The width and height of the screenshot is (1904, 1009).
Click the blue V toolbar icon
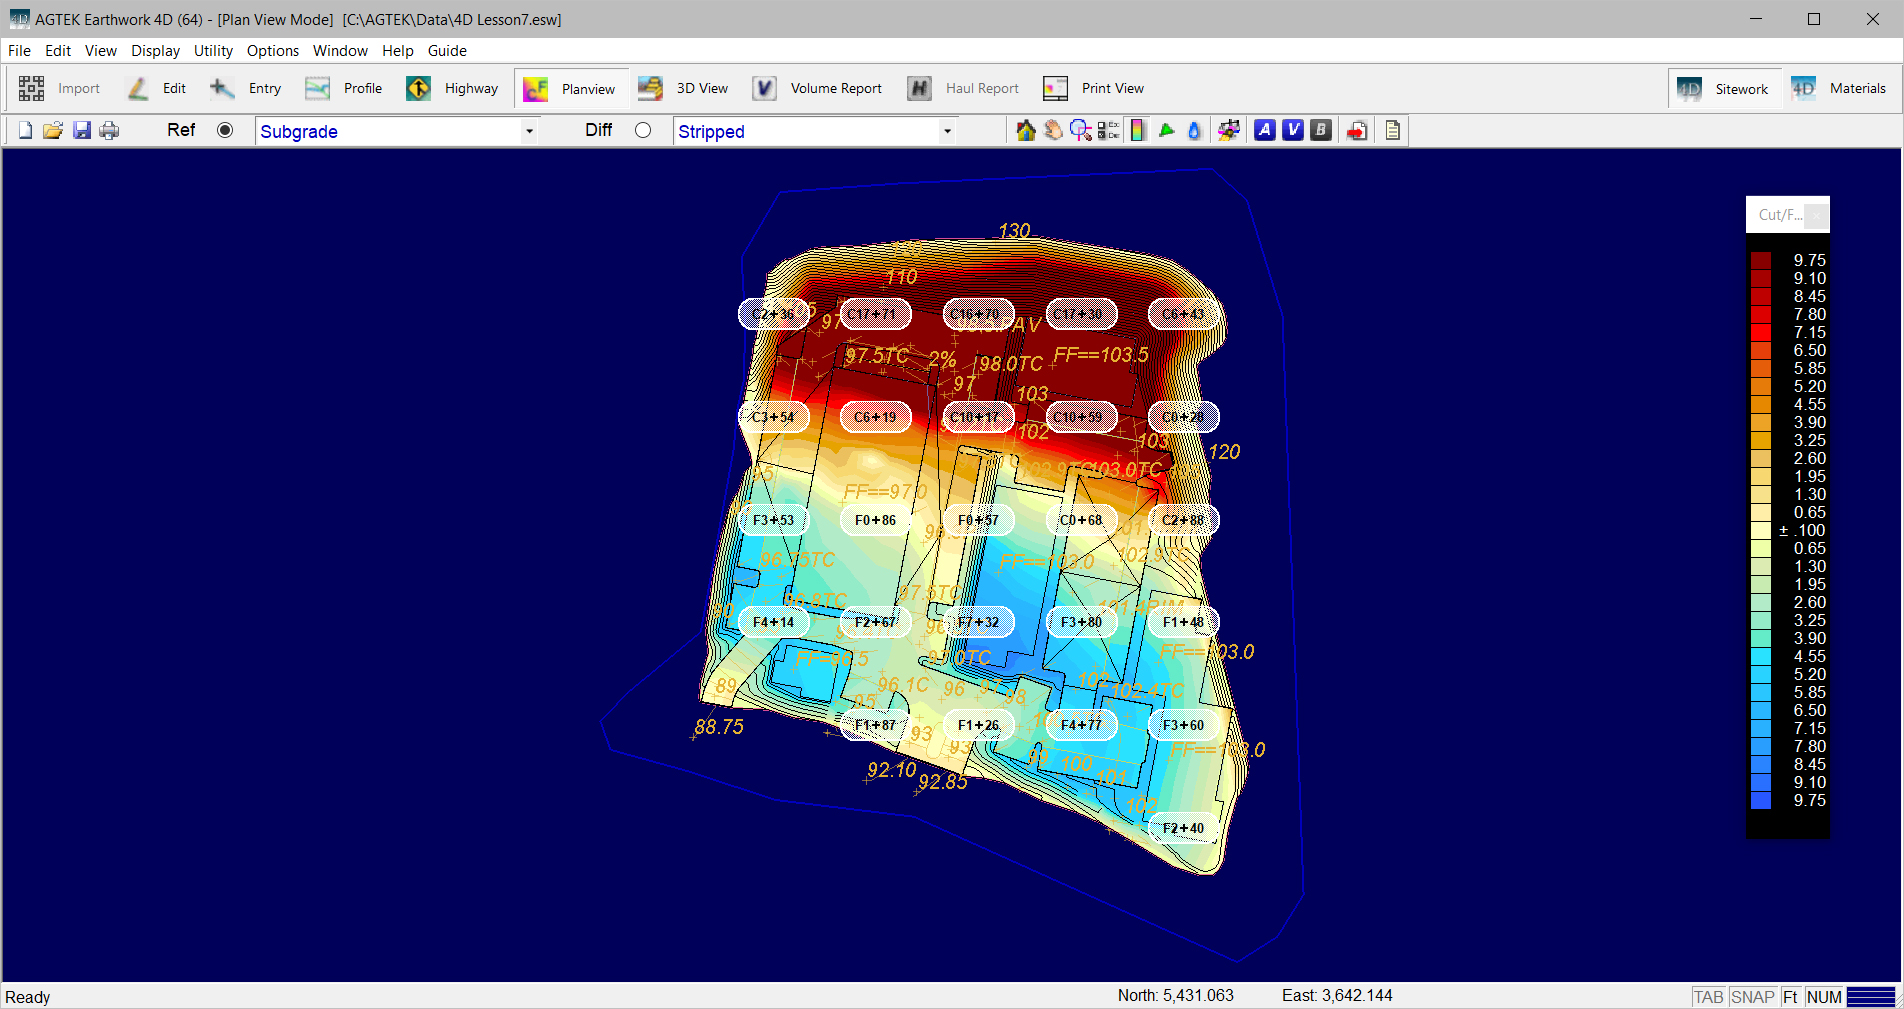(1293, 130)
